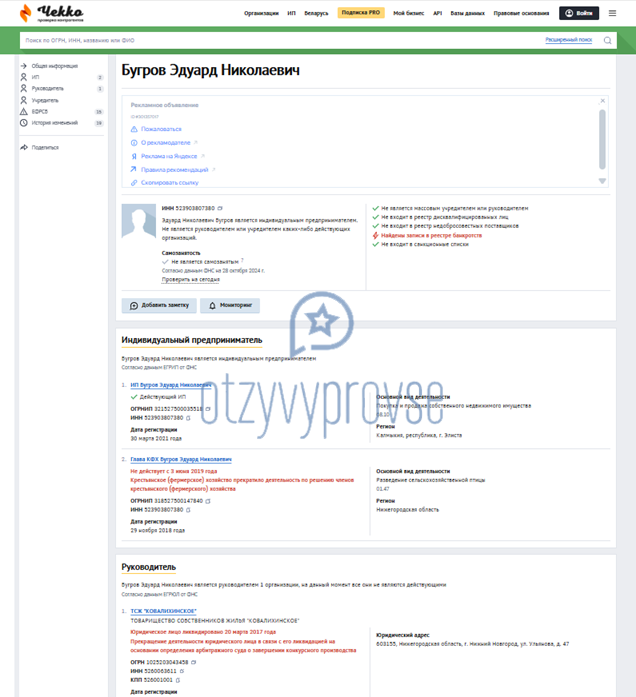
Task: Open Расширенный поиск link
Action: point(568,40)
